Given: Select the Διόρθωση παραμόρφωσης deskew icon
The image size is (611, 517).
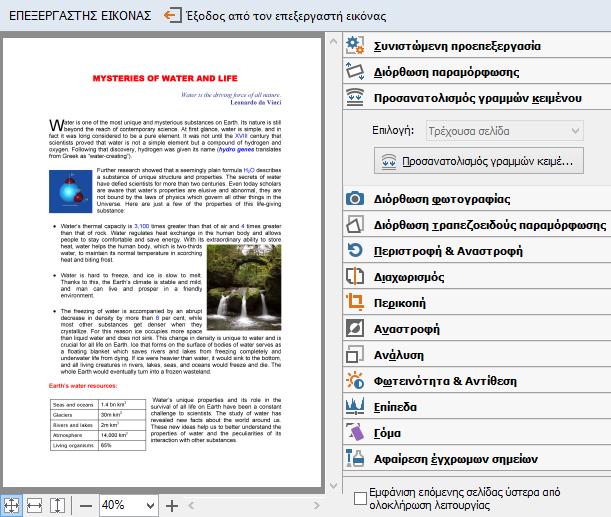Looking at the screenshot, I should [355, 71].
